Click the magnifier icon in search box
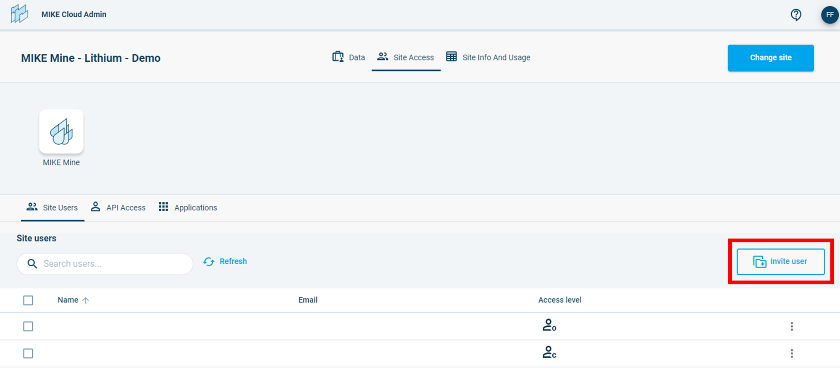 tap(32, 263)
